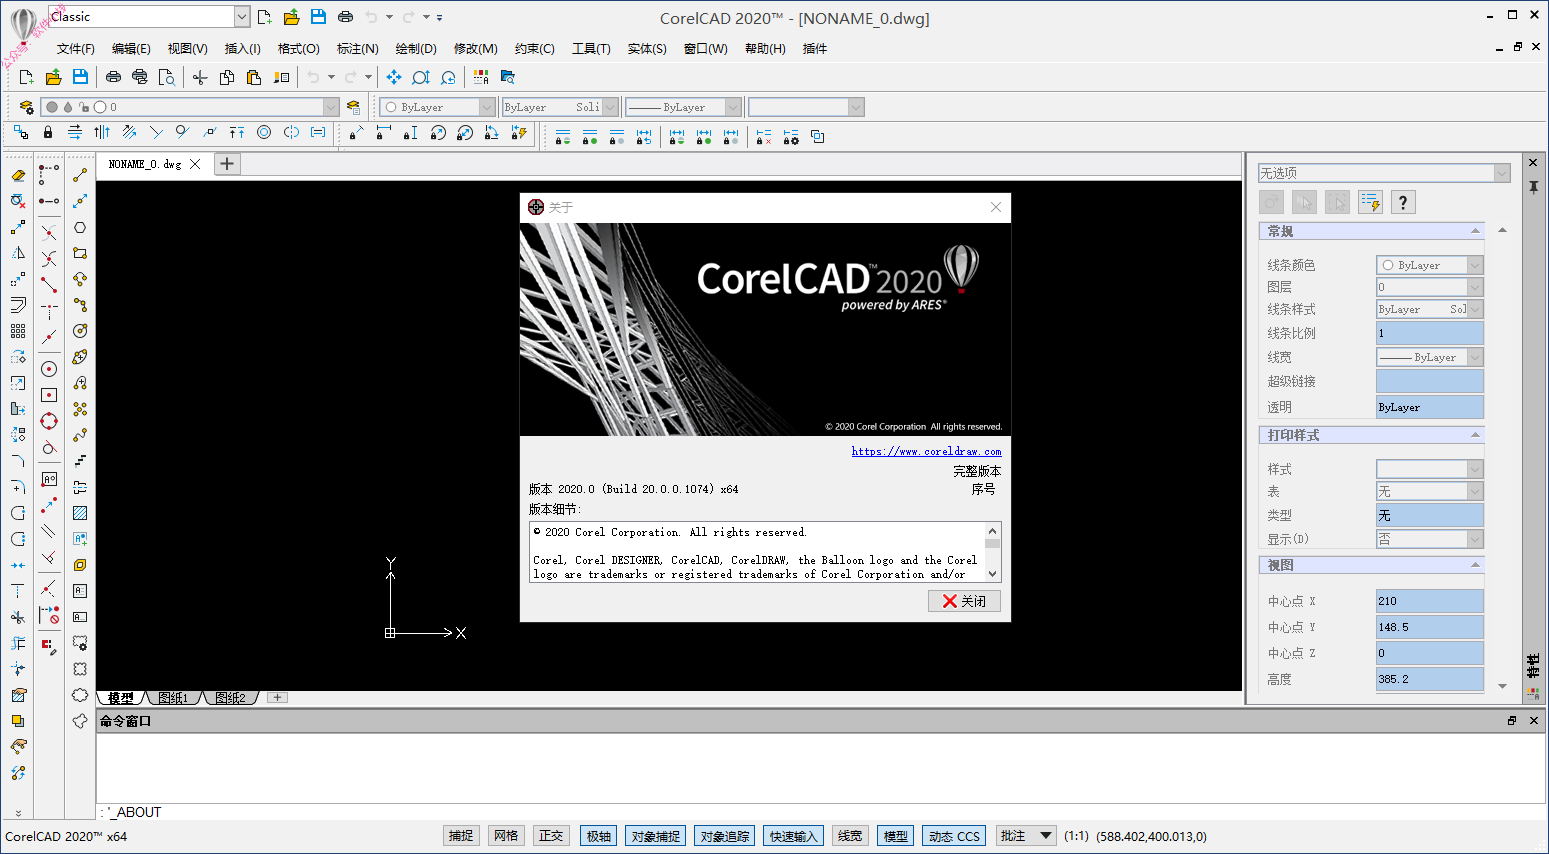This screenshot has height=854, width=1549.
Task: Toggle 网格 grid display in status bar
Action: [x=506, y=836]
